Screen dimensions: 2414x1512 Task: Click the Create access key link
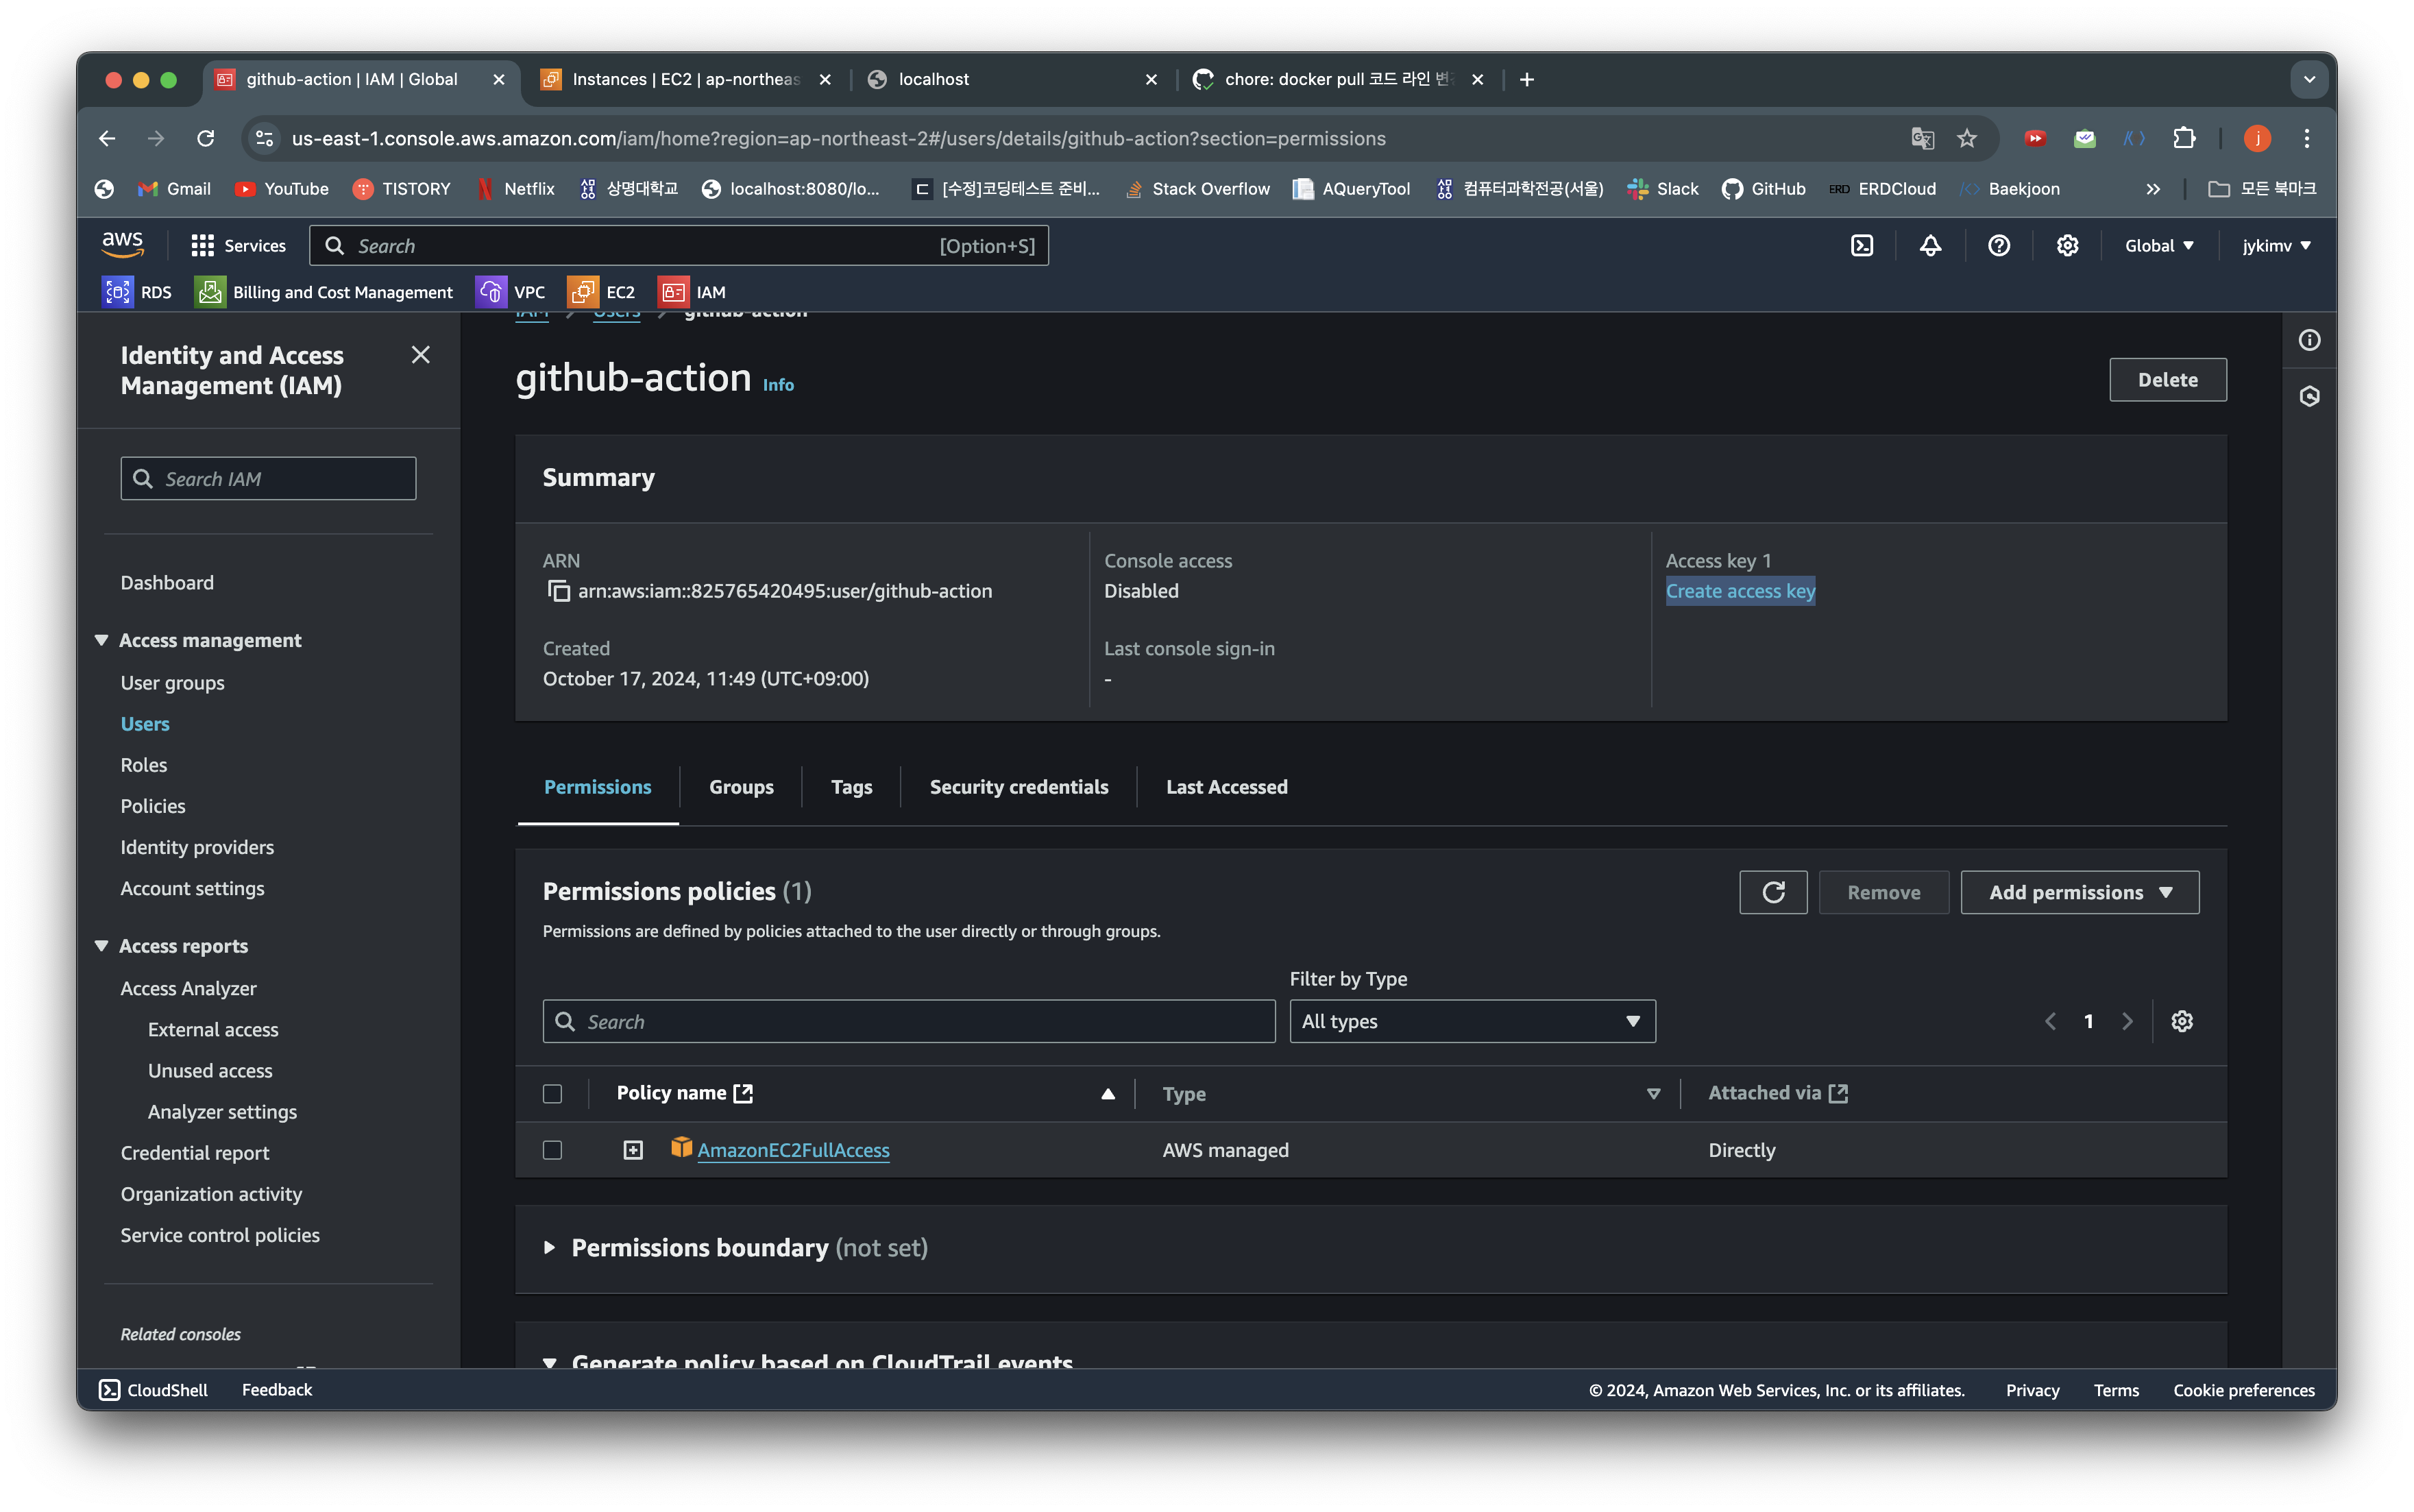pos(1740,591)
